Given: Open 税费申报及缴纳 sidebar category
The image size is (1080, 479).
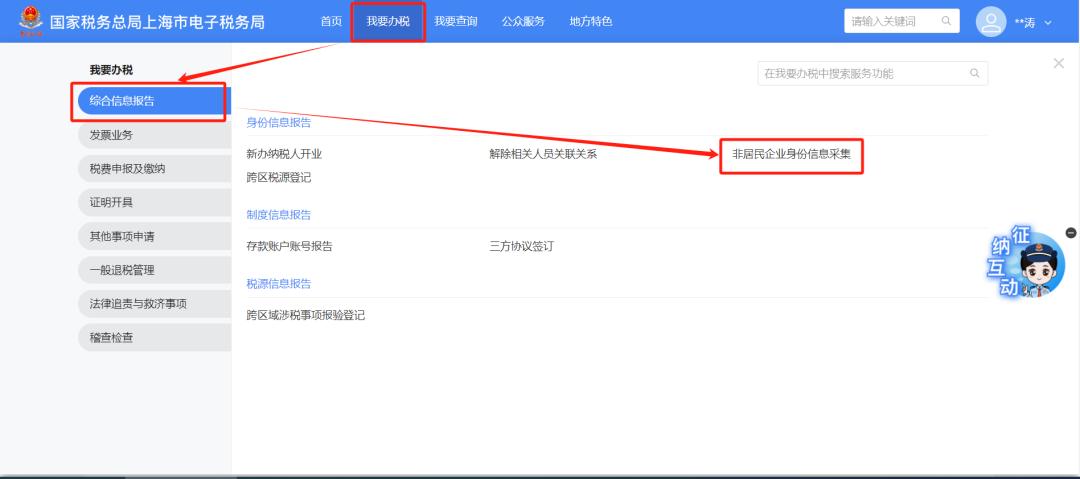Looking at the screenshot, I should coord(152,169).
